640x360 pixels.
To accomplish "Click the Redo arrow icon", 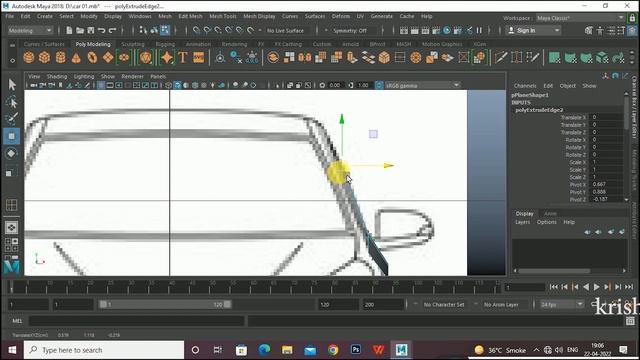I will pos(112,30).
